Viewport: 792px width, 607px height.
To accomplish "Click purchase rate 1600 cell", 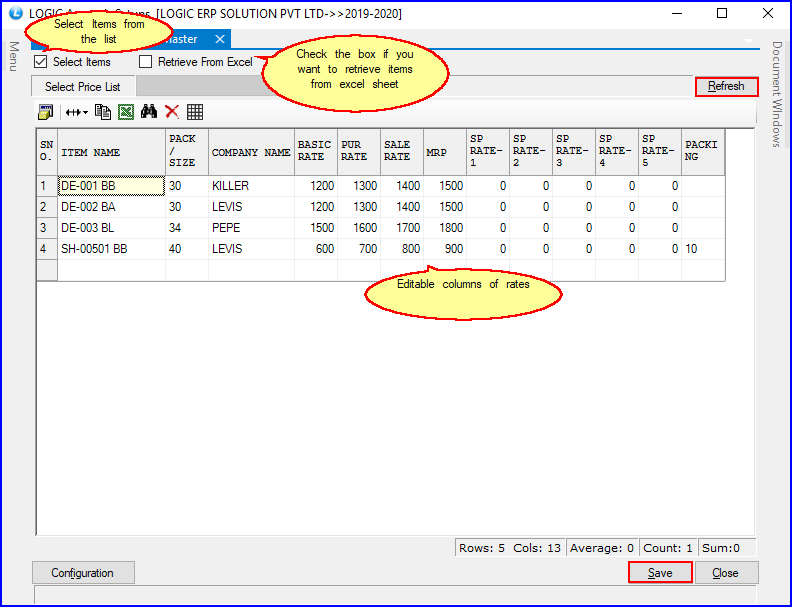I will click(x=359, y=228).
